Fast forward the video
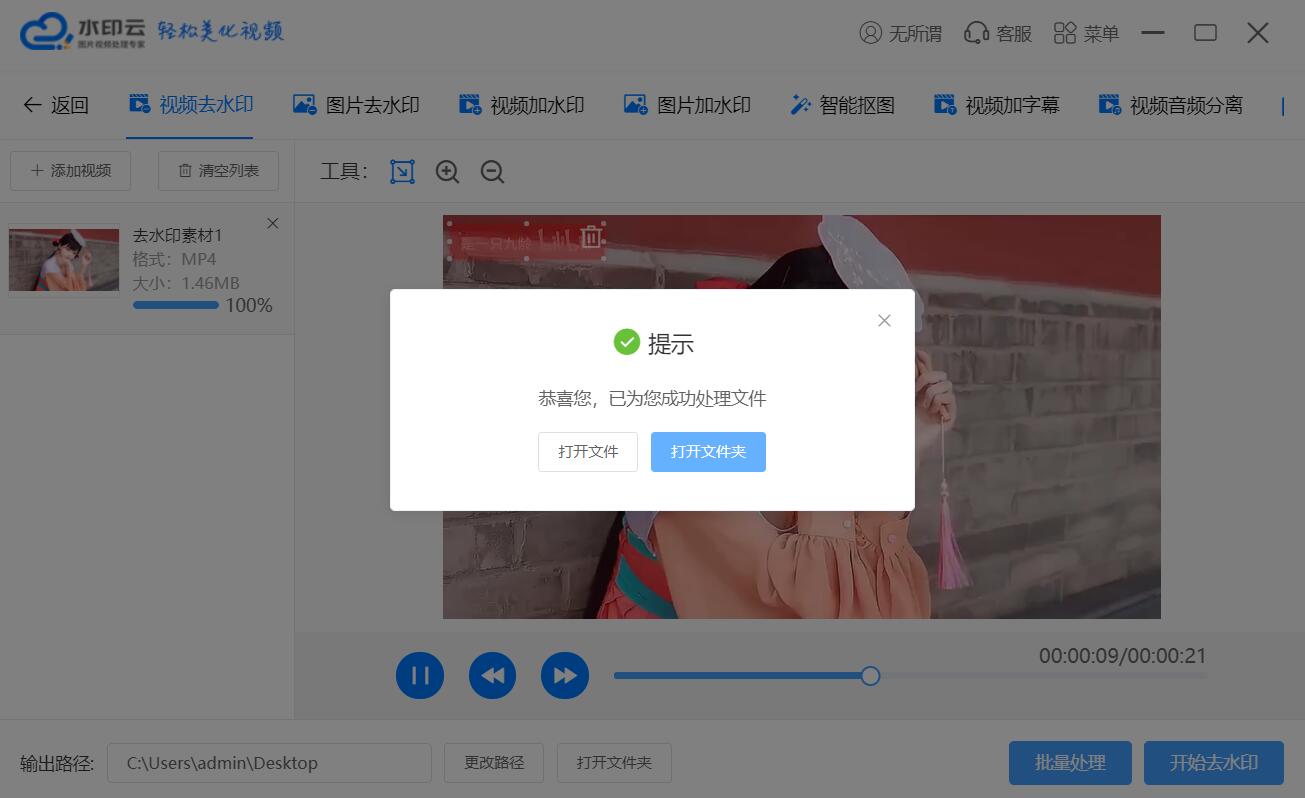This screenshot has width=1305, height=798. click(x=565, y=675)
